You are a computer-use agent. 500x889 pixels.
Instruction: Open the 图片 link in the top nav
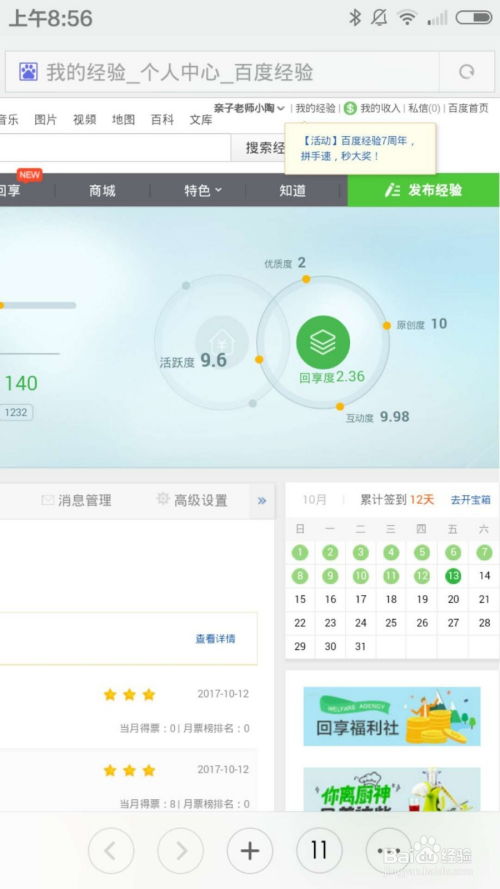click(45, 120)
